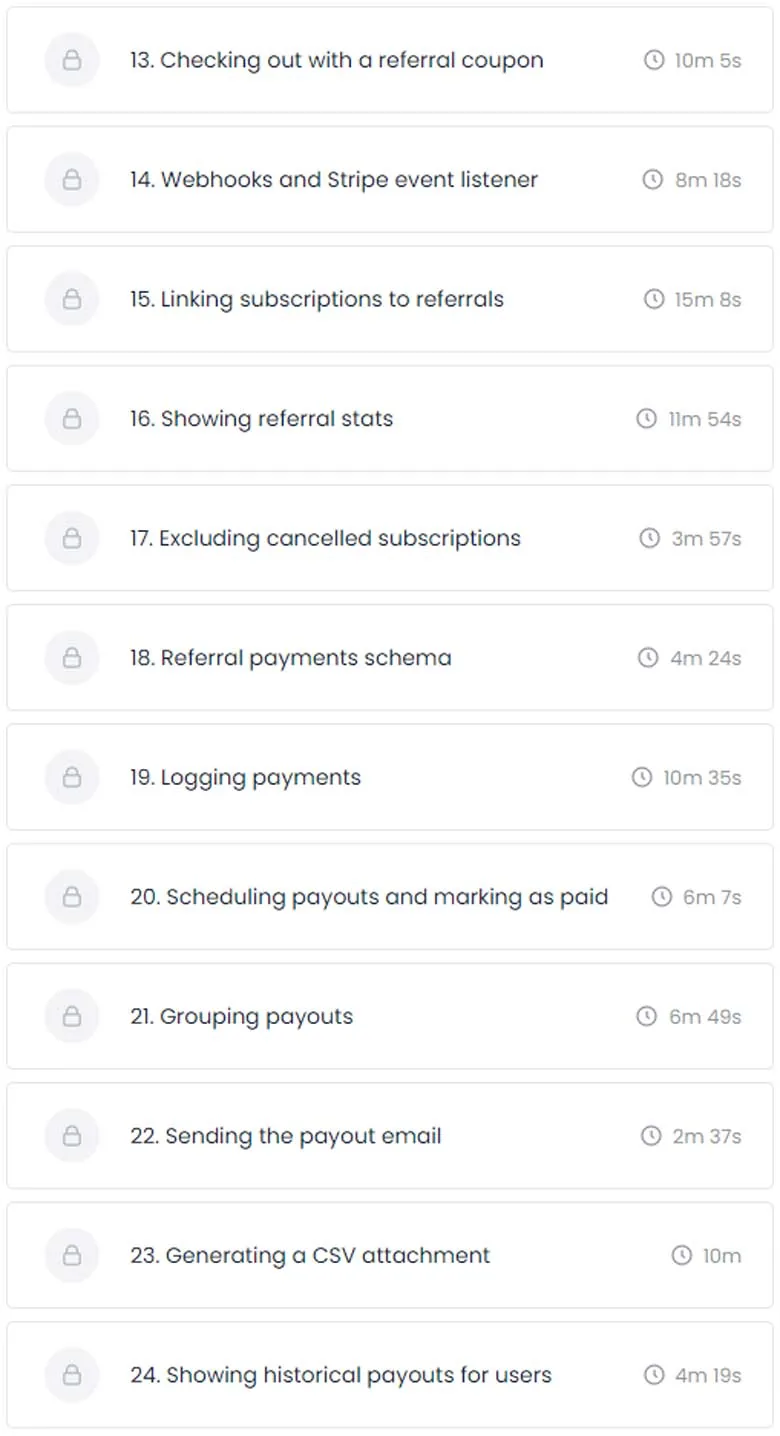Open Webhooks and Stripe event listener lesson

pos(390,180)
